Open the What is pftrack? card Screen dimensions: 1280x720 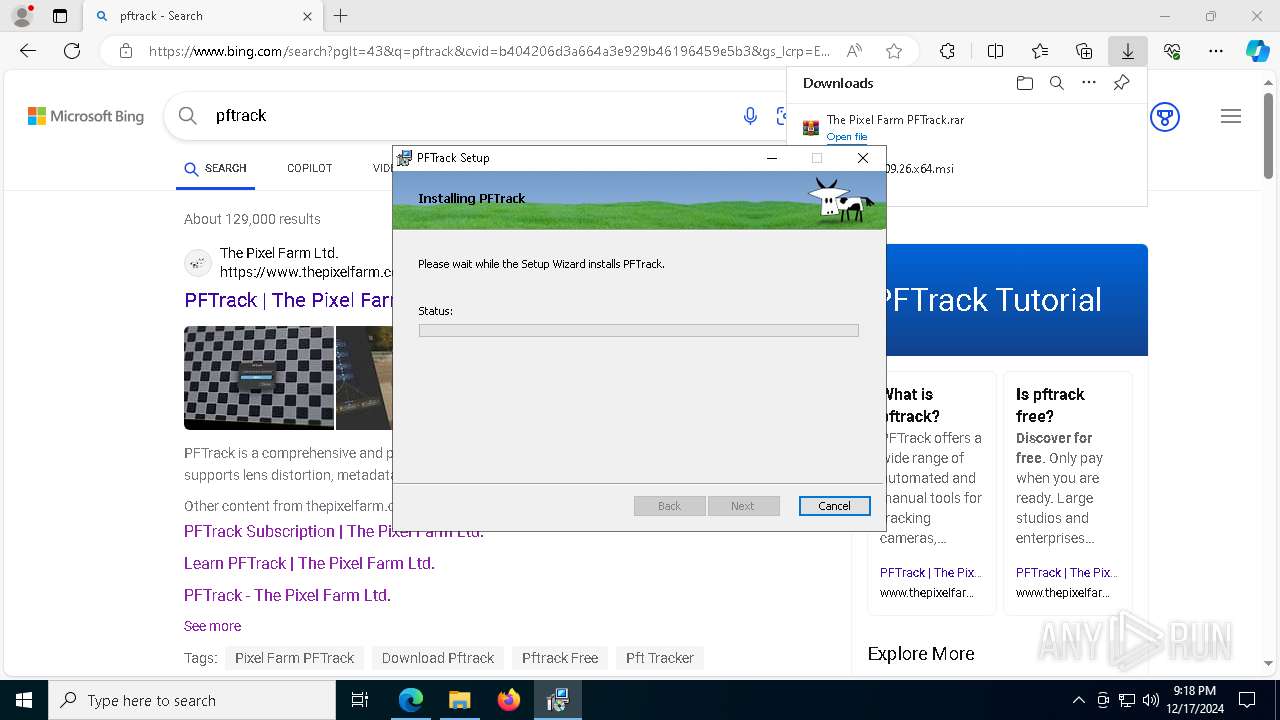933,492
